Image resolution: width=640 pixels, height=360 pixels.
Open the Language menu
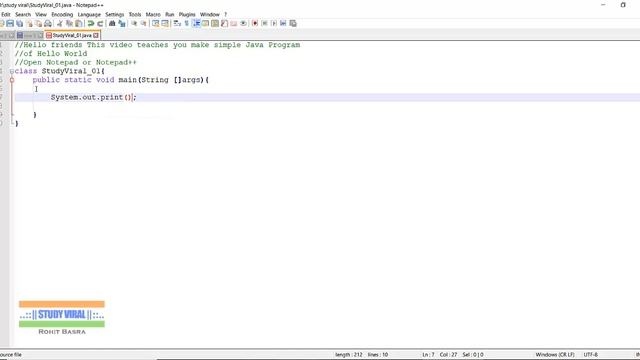(x=89, y=14)
